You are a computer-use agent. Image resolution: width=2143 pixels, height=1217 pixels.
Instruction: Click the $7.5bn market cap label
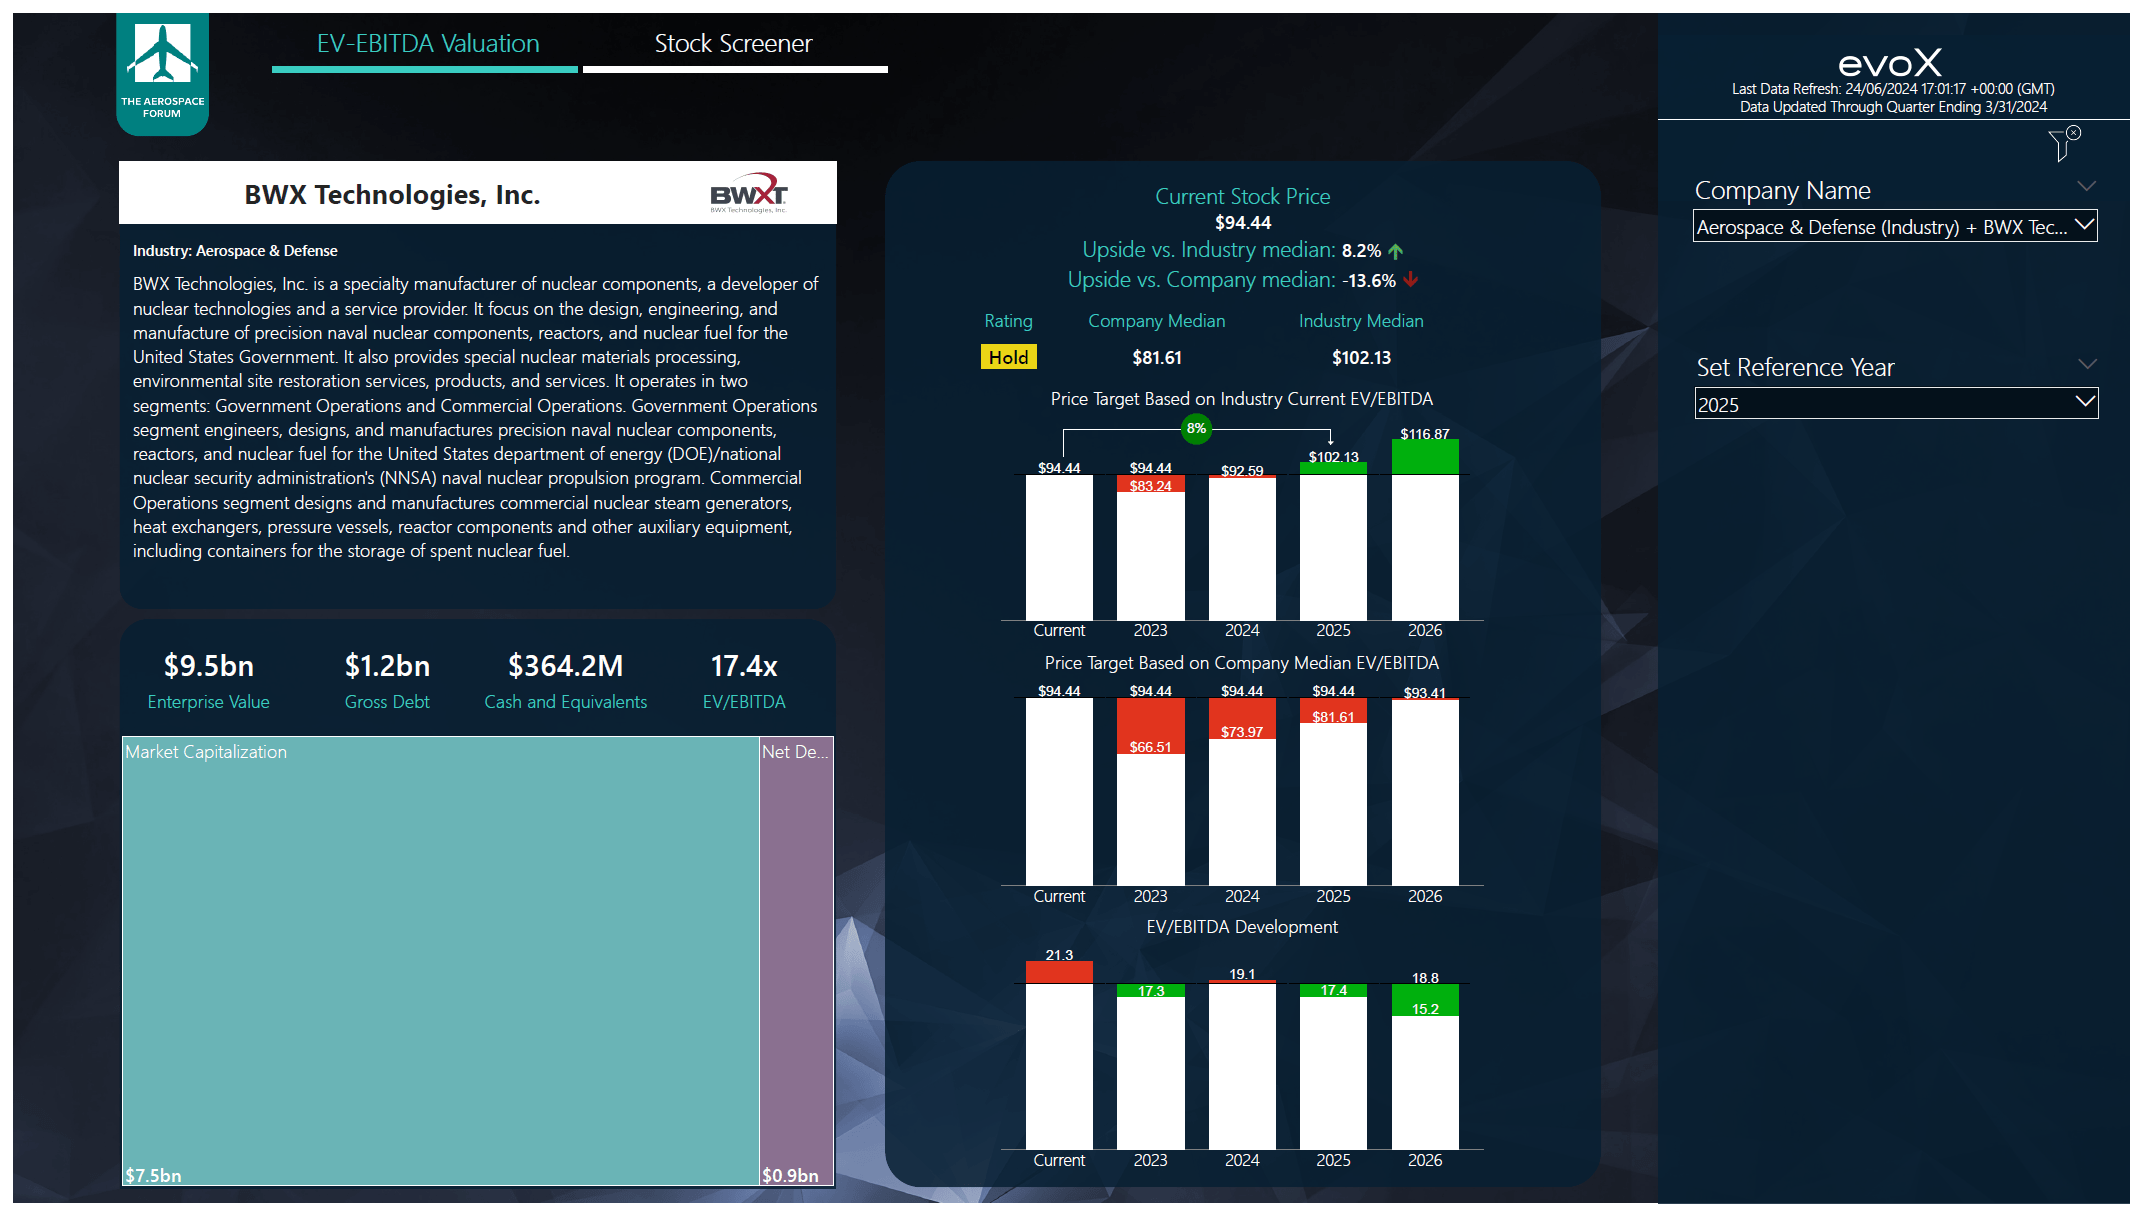[x=153, y=1175]
